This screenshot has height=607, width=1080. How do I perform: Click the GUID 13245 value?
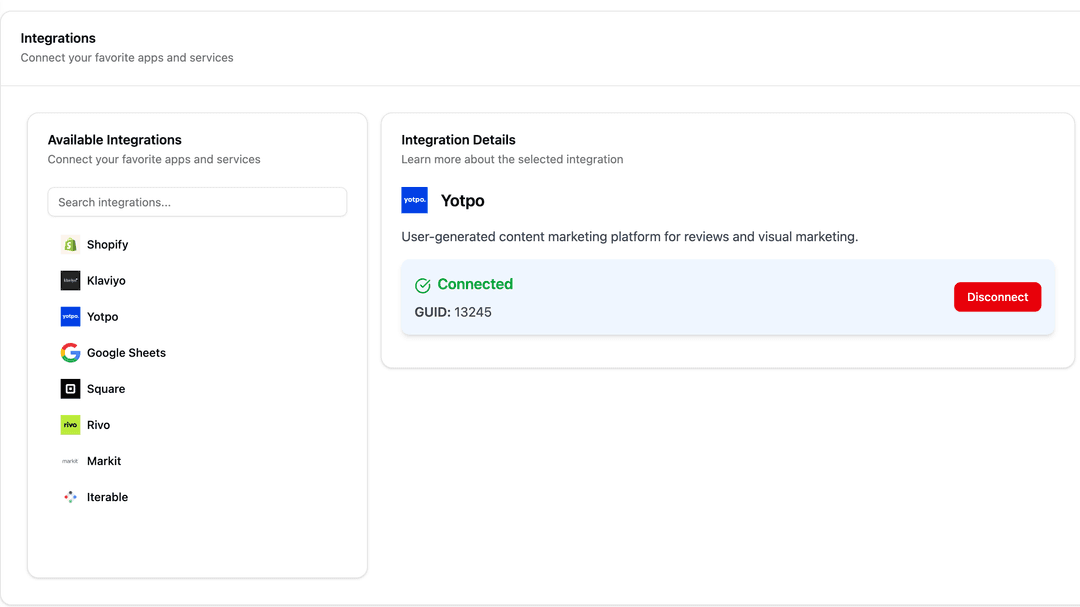472,312
